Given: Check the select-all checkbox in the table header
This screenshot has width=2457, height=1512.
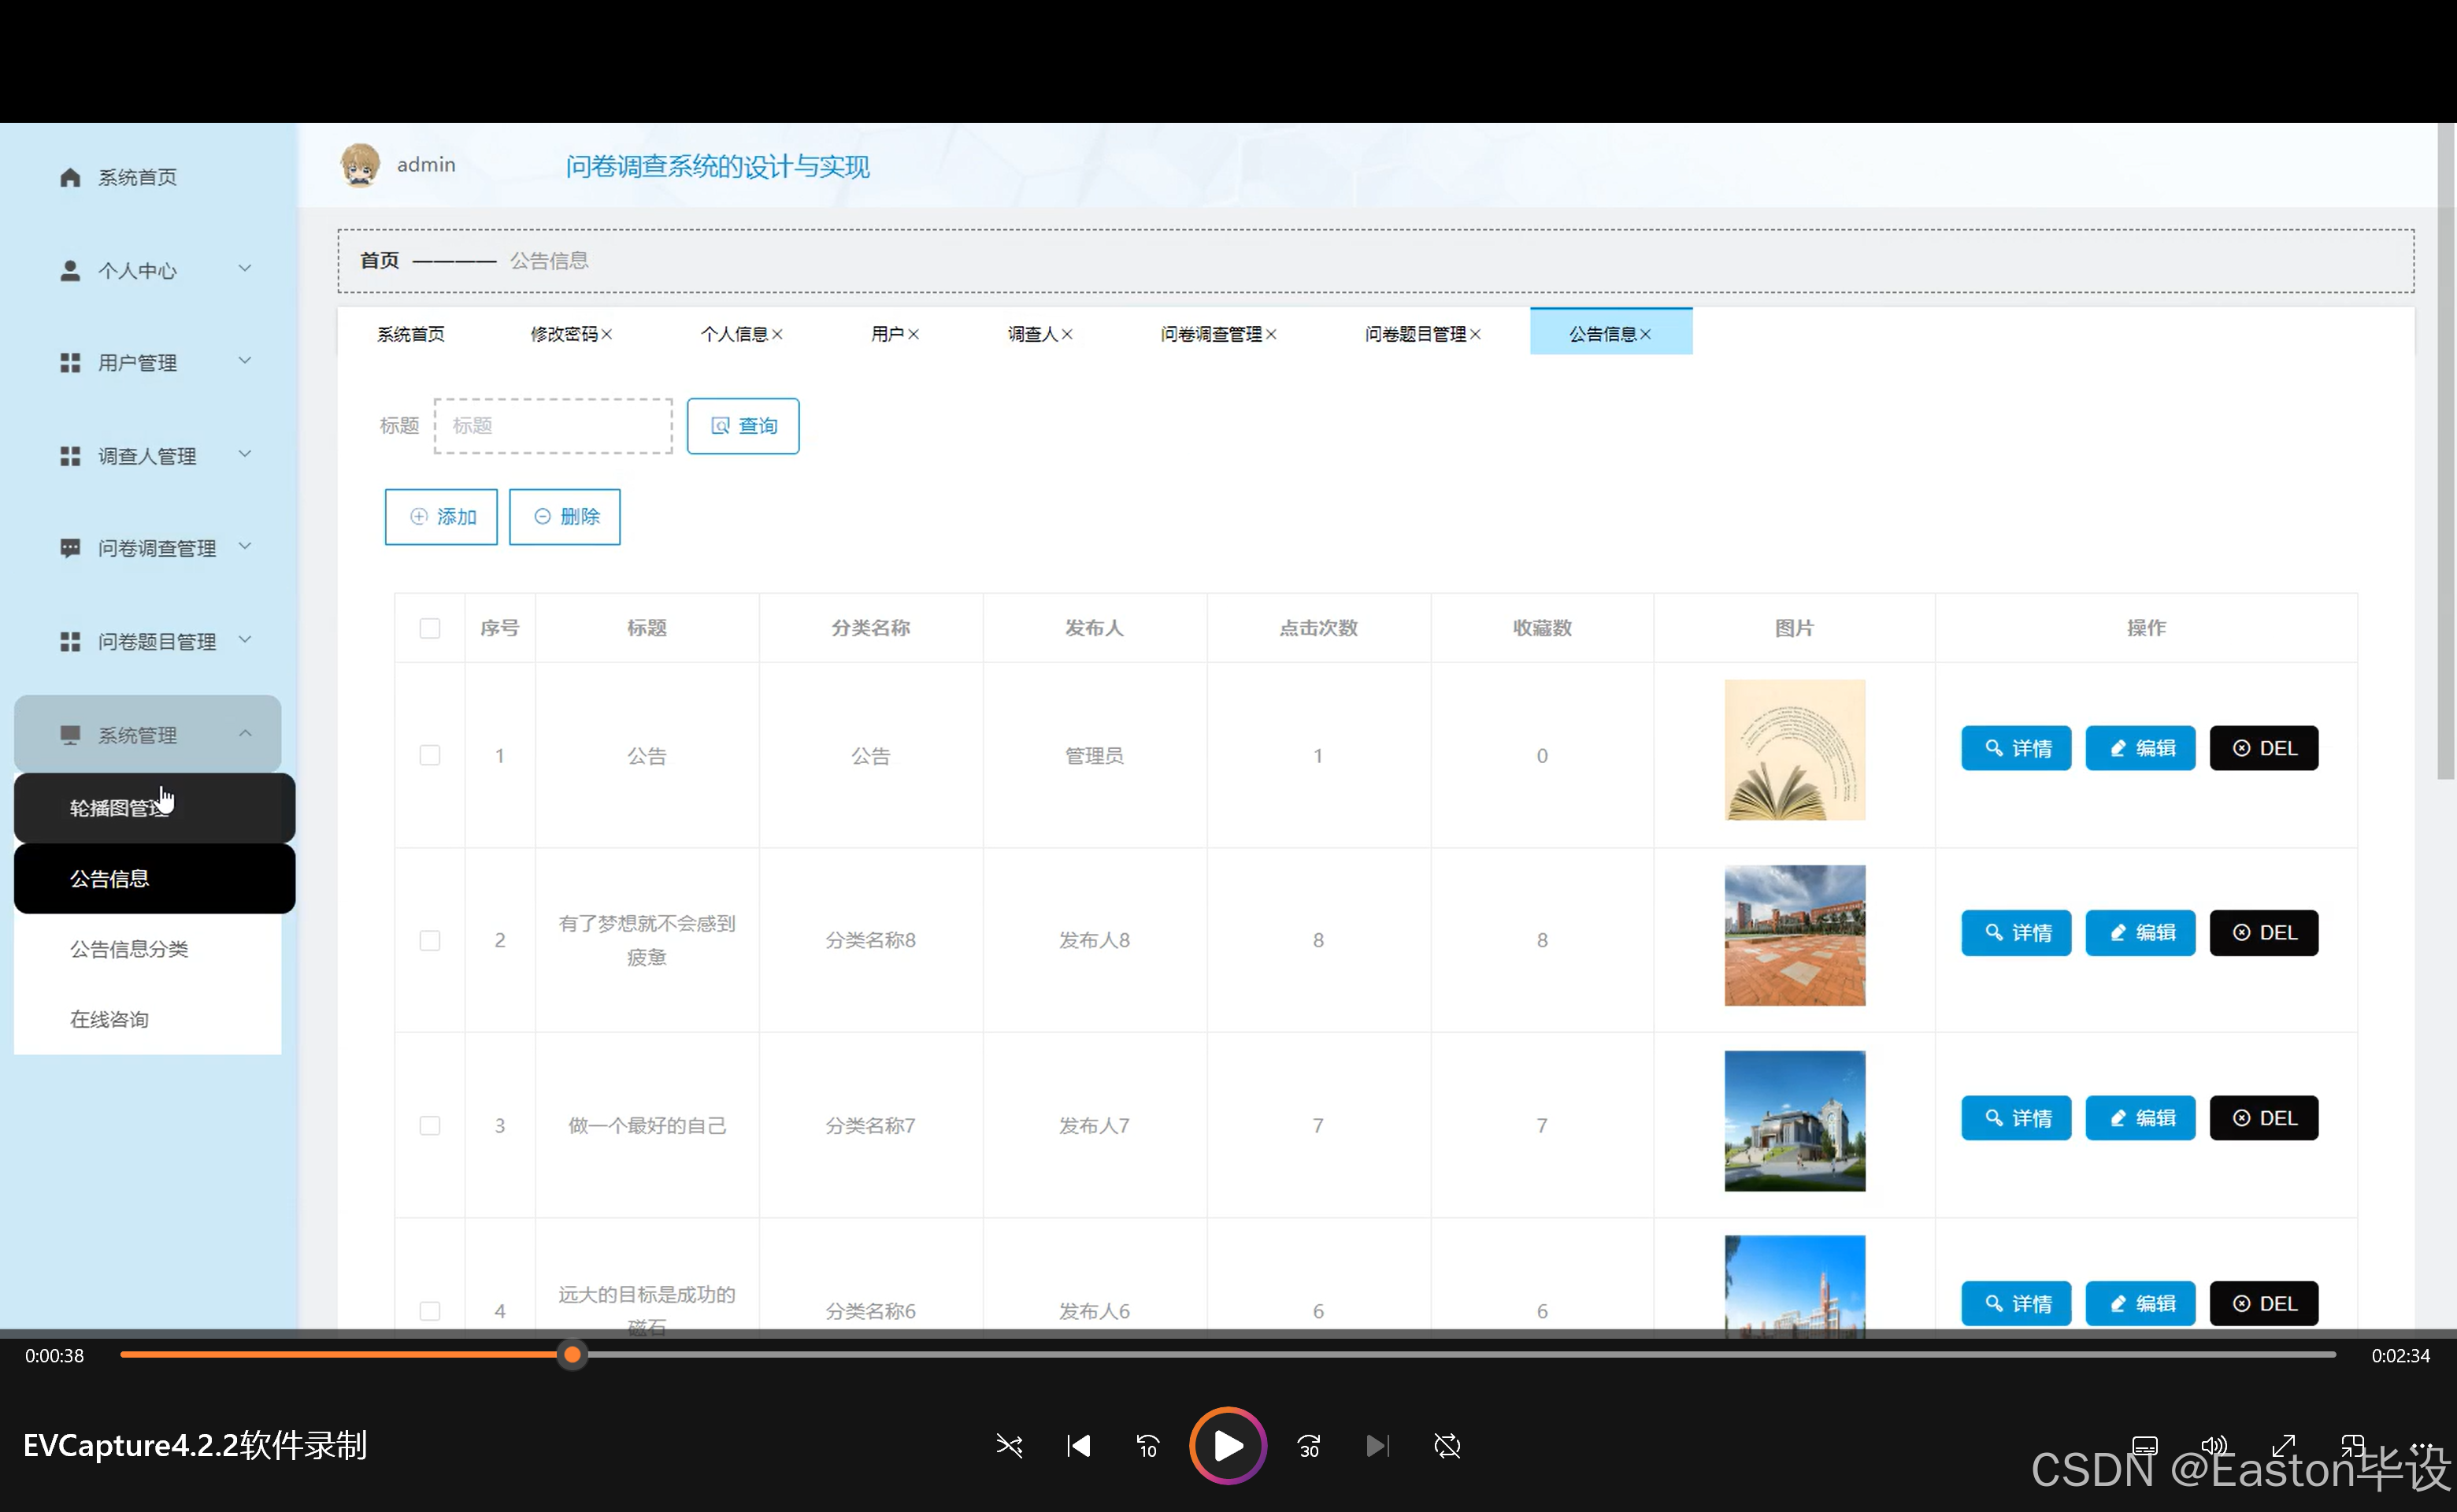Looking at the screenshot, I should tap(430, 628).
